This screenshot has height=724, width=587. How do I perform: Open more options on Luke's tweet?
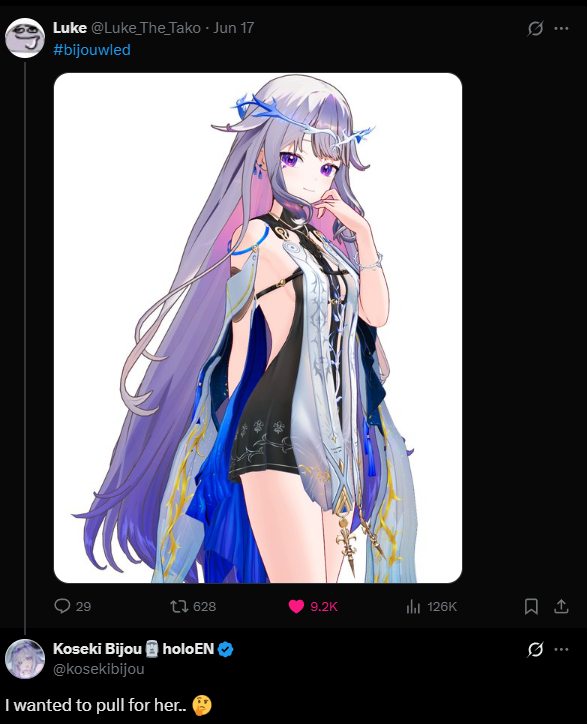point(561,29)
